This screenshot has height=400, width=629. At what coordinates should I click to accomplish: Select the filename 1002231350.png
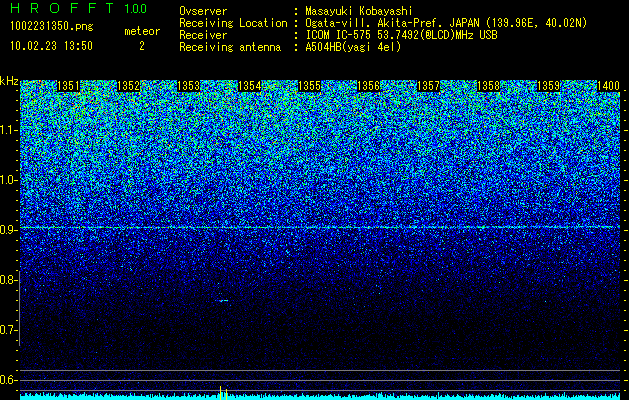52,27
